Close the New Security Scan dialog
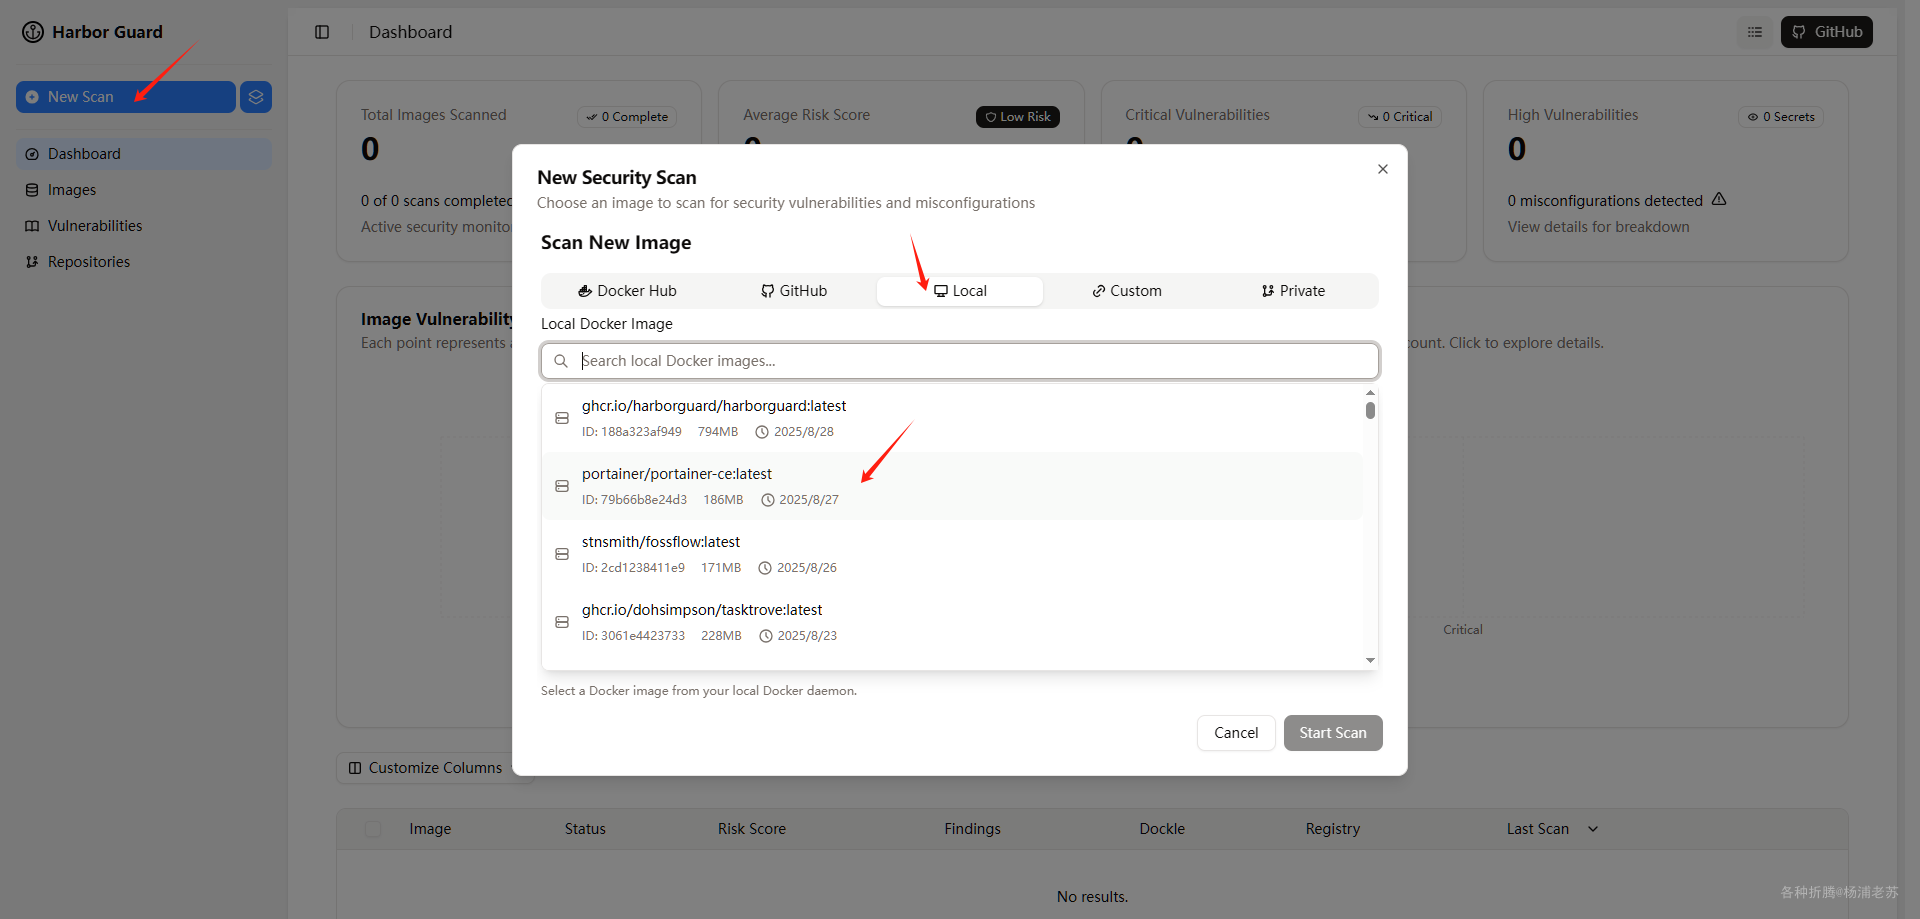The height and width of the screenshot is (919, 1920). [1383, 169]
